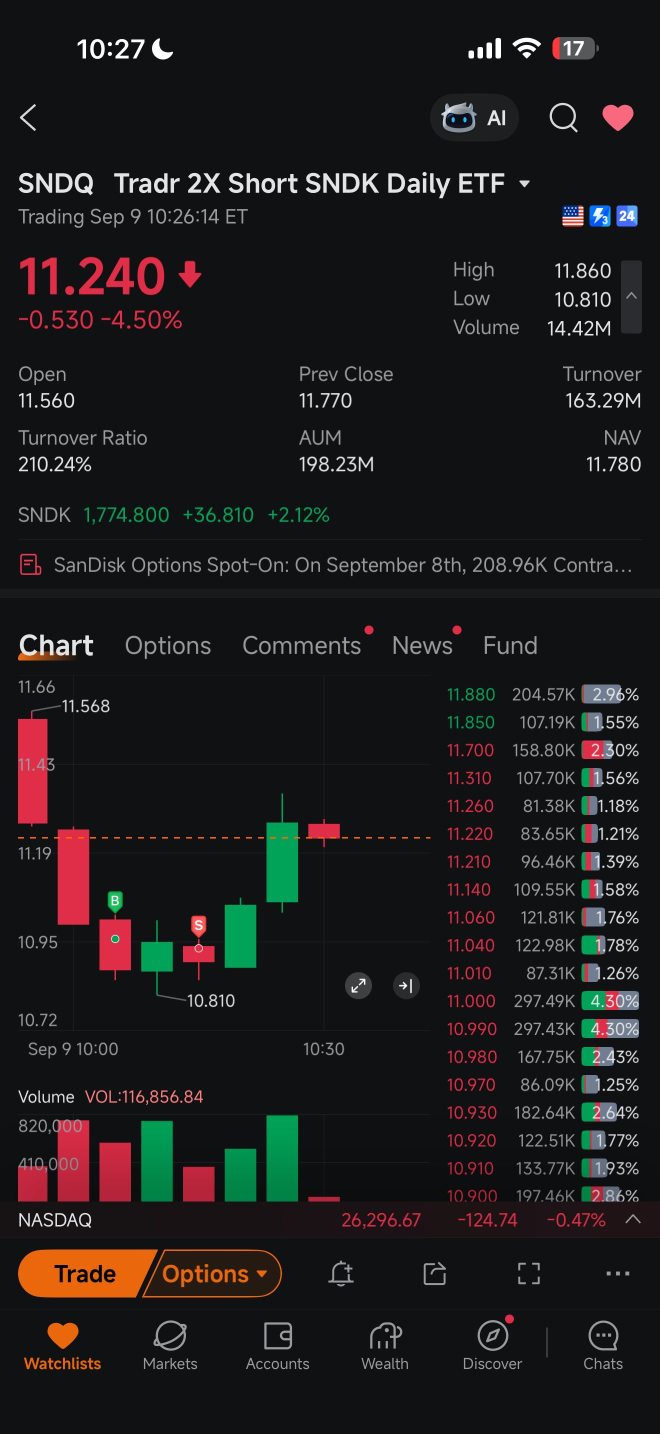Toggle the pink heart favorite icon
The height and width of the screenshot is (1434, 660).
pos(618,118)
